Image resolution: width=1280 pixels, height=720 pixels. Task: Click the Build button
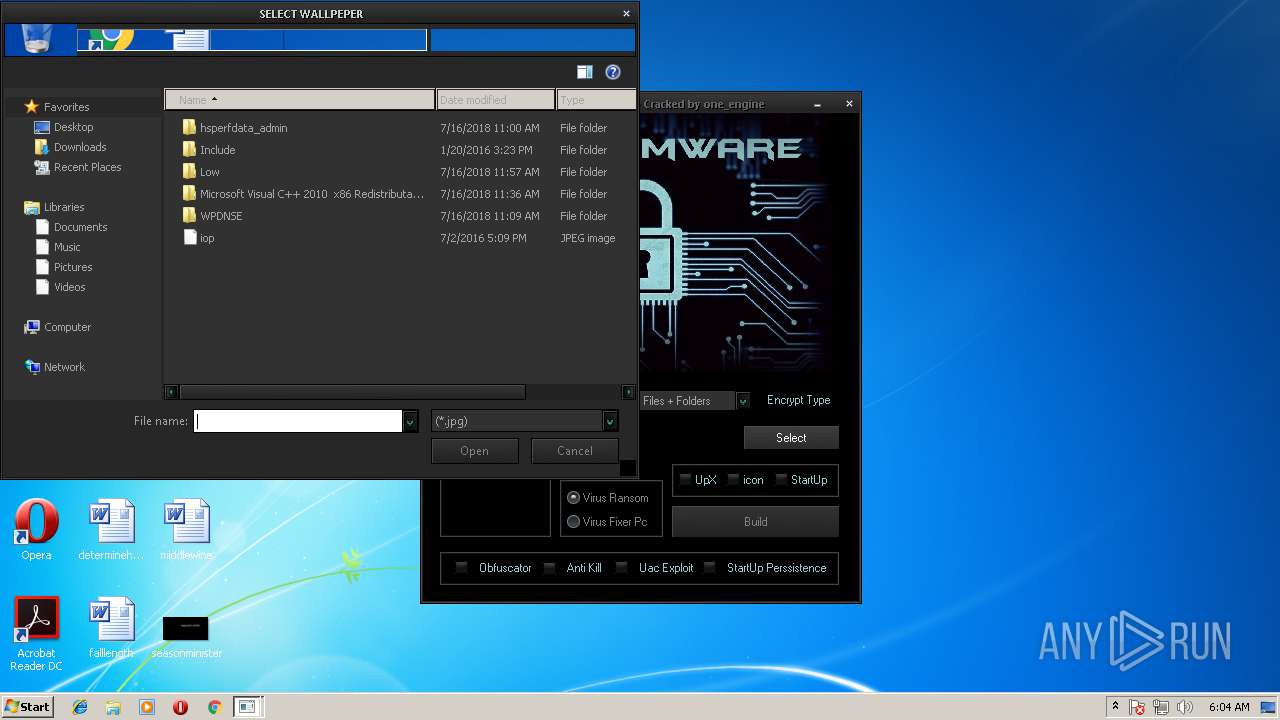coord(755,522)
